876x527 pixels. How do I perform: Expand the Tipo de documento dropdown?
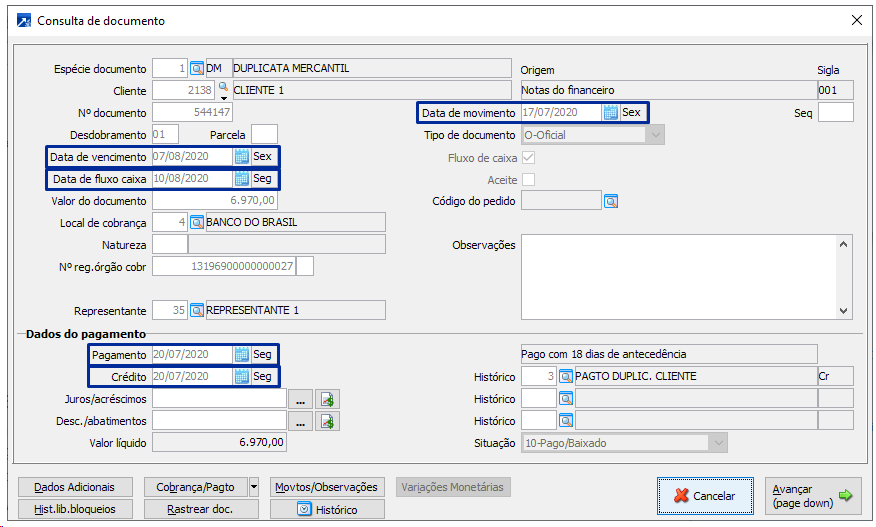pos(656,135)
